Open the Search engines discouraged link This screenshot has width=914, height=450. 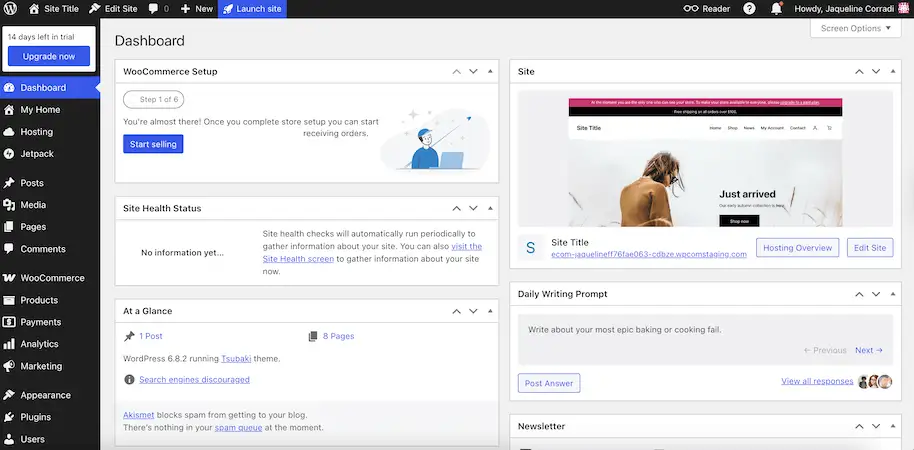[x=194, y=379]
